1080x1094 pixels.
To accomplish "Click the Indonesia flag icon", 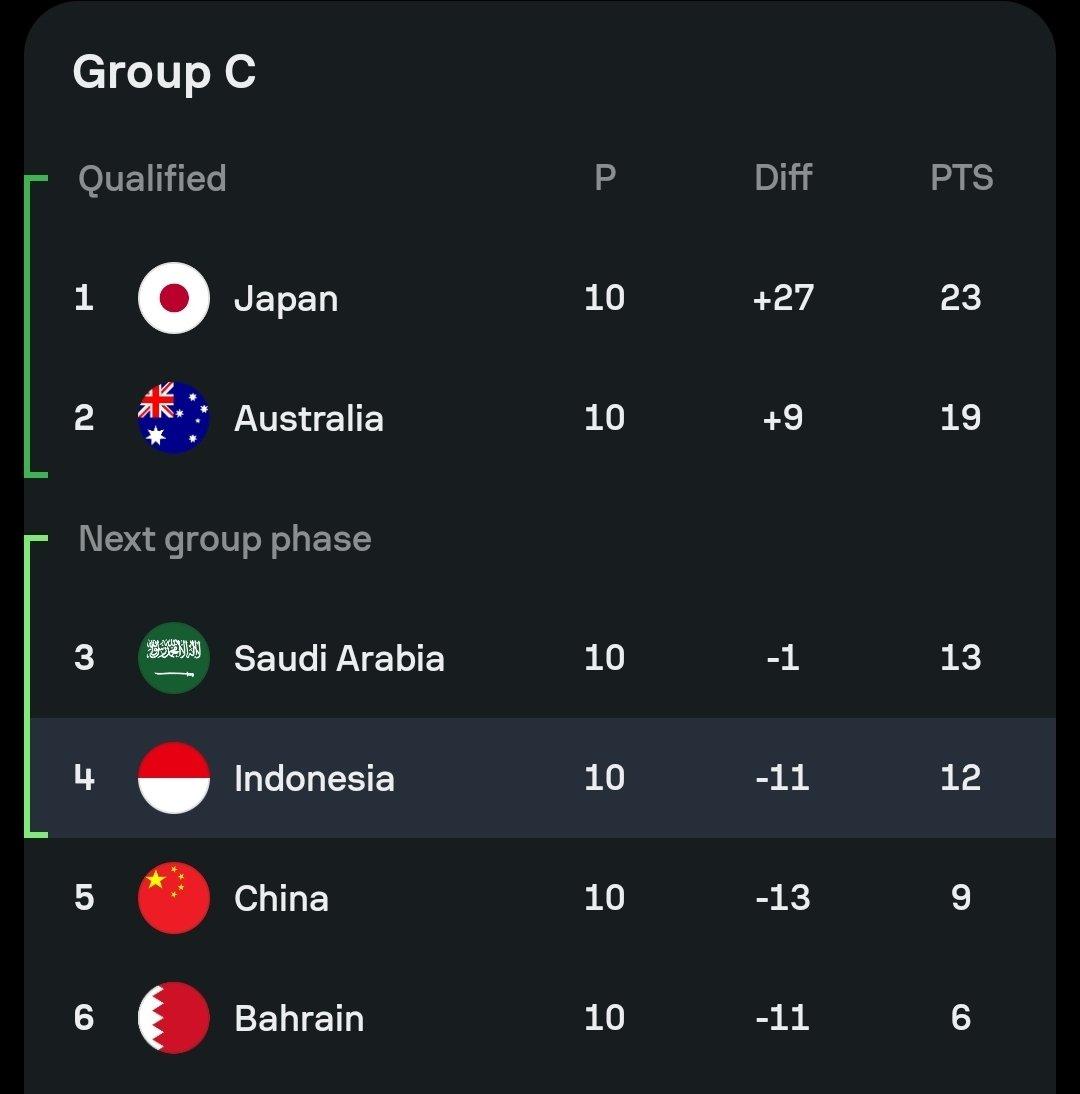I will (174, 778).
